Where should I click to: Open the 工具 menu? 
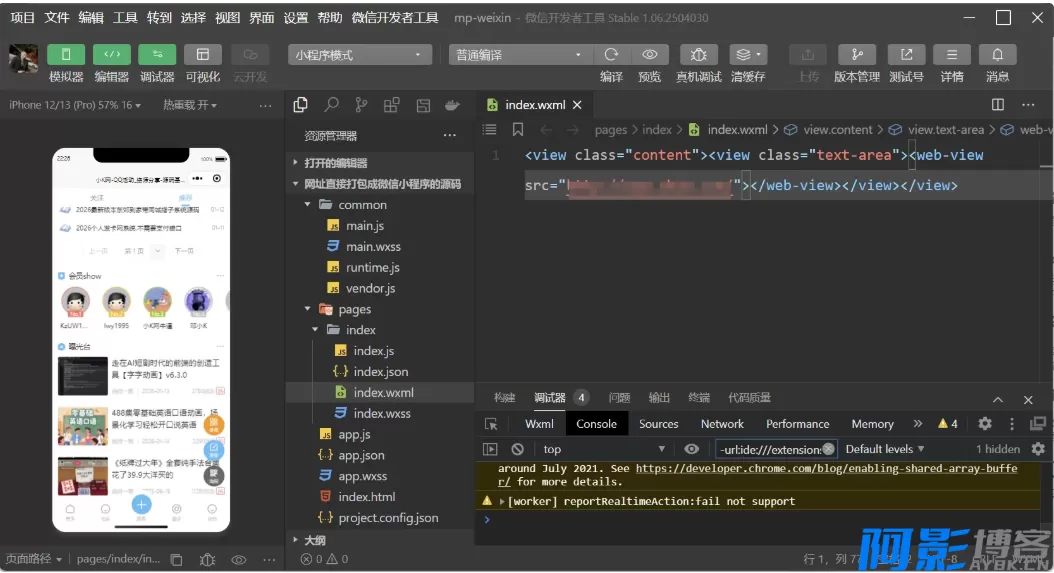pyautogui.click(x=125, y=18)
